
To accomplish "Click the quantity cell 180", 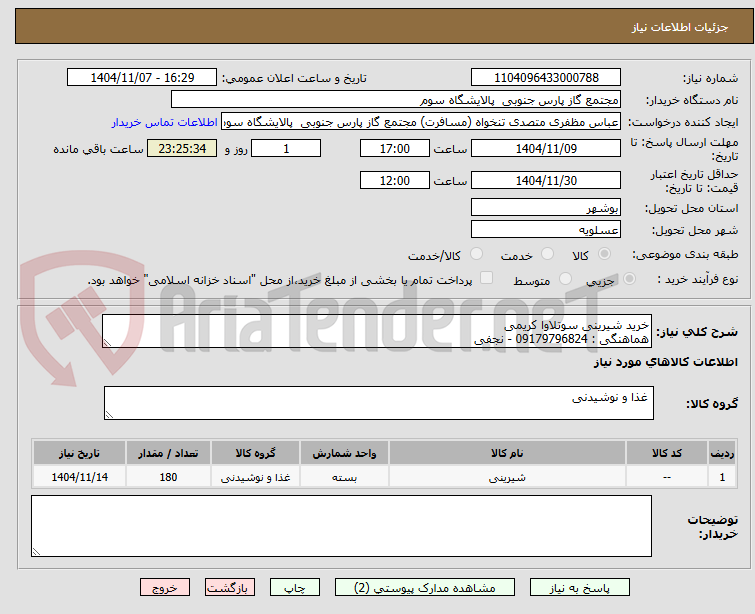I will [168, 477].
